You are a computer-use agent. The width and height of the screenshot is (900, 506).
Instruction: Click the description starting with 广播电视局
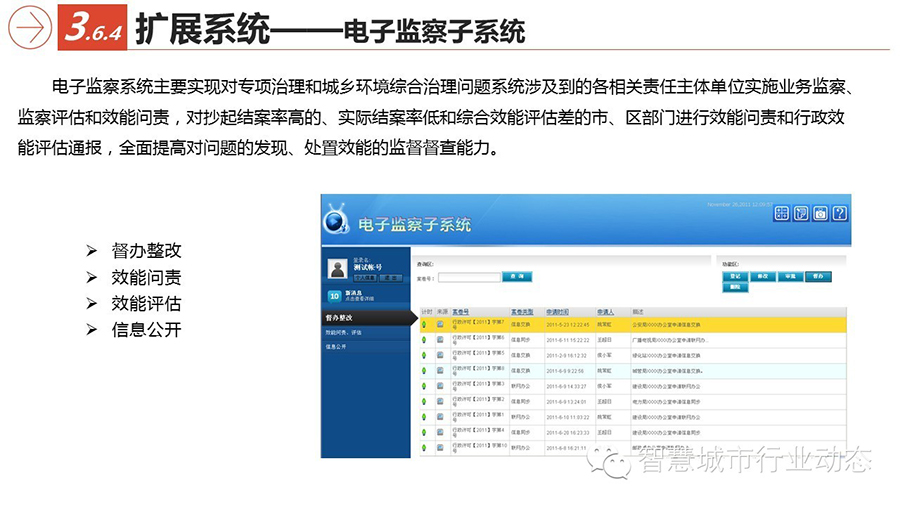670,340
